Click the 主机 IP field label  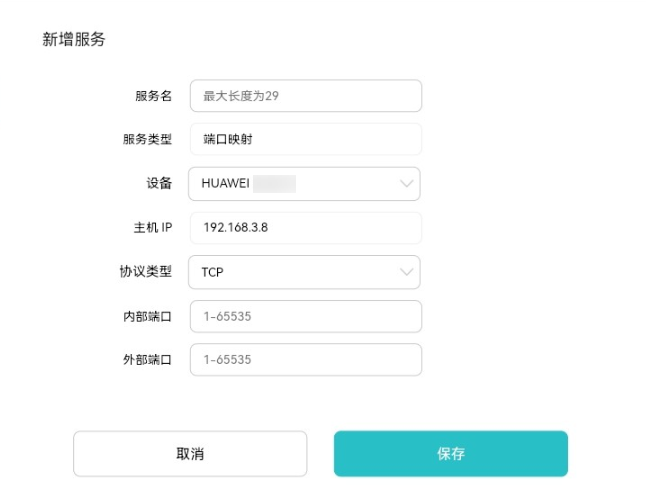click(153, 228)
